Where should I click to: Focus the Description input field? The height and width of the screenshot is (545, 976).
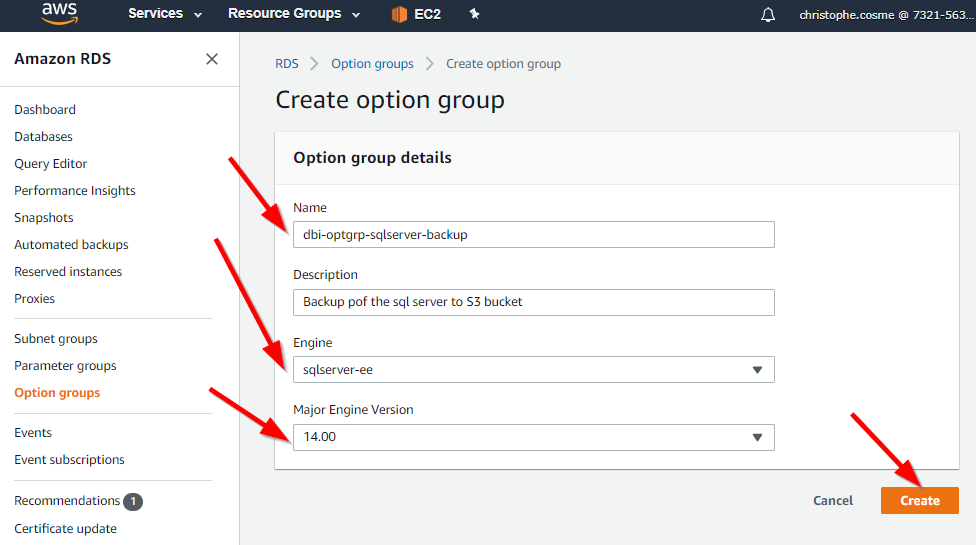pyautogui.click(x=533, y=302)
